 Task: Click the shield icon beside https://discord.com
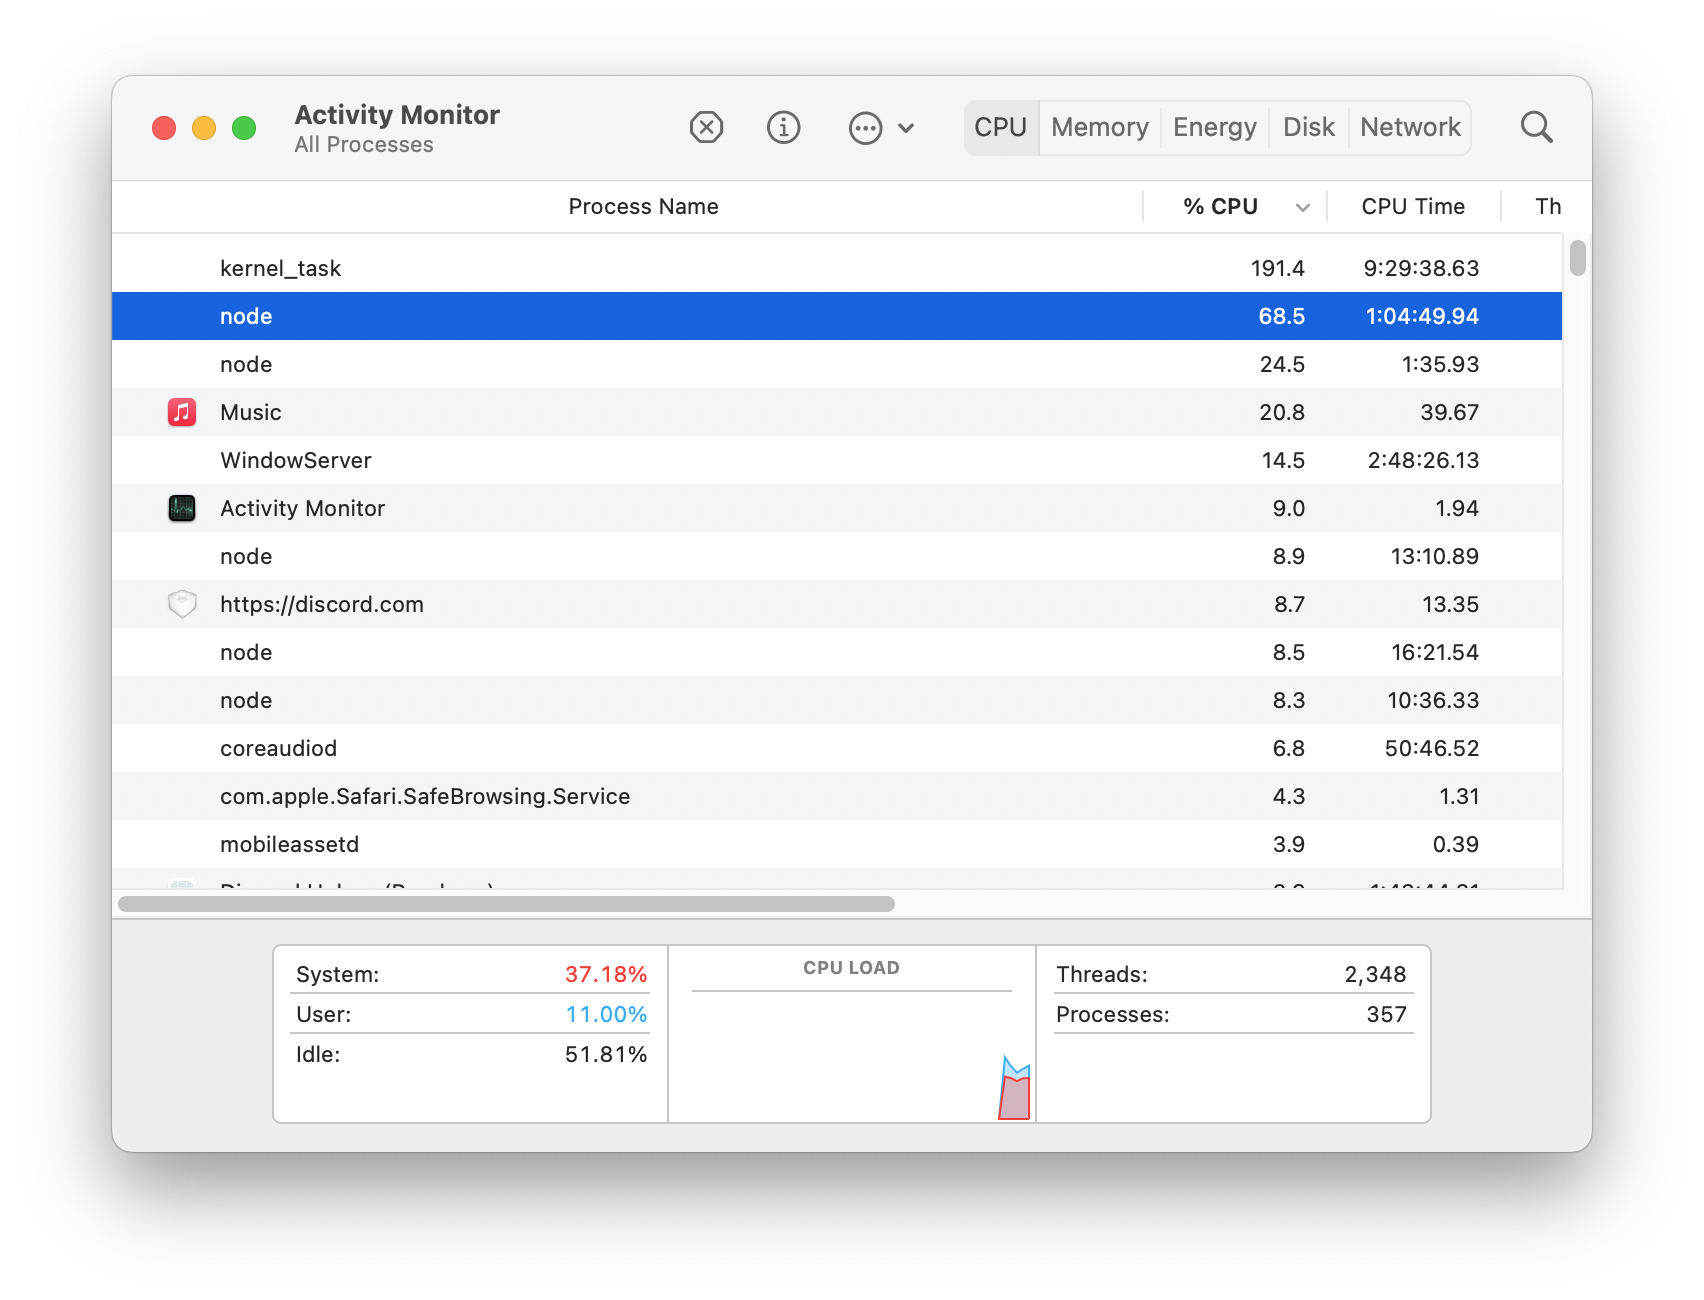[x=182, y=603]
